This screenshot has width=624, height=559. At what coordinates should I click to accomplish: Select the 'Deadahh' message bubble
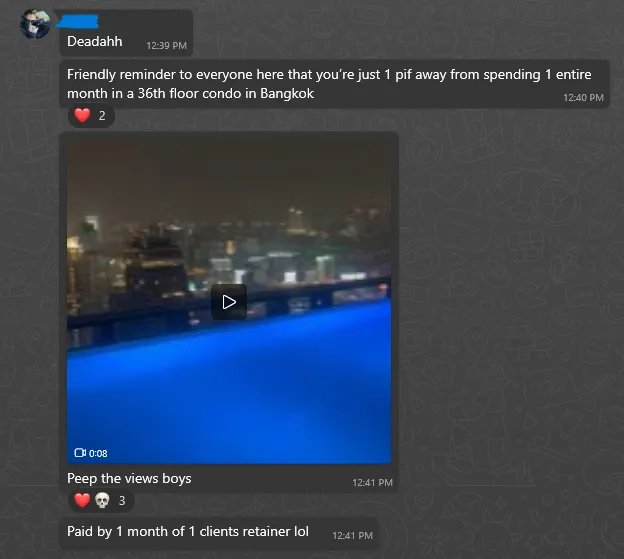126,33
